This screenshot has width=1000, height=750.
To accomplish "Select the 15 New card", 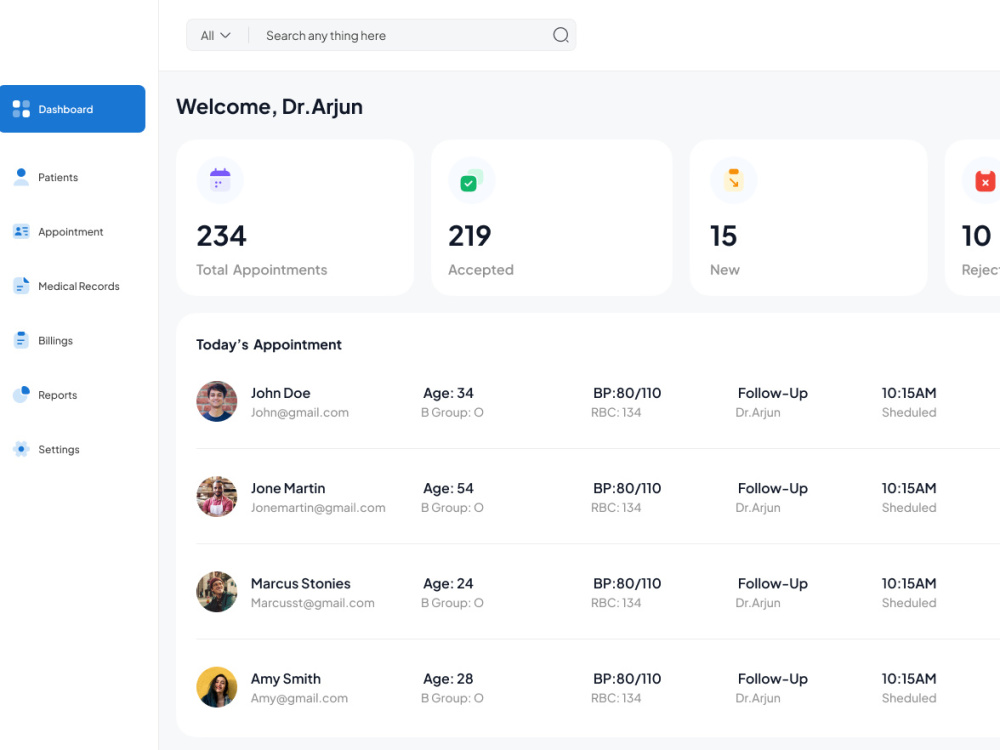I will [809, 217].
